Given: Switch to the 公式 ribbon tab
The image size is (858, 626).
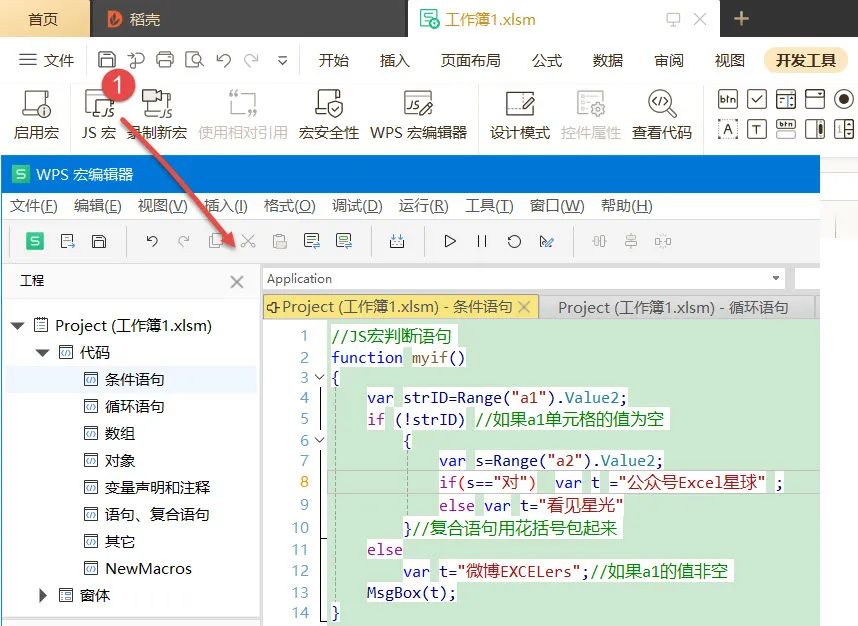Looking at the screenshot, I should click(547, 60).
